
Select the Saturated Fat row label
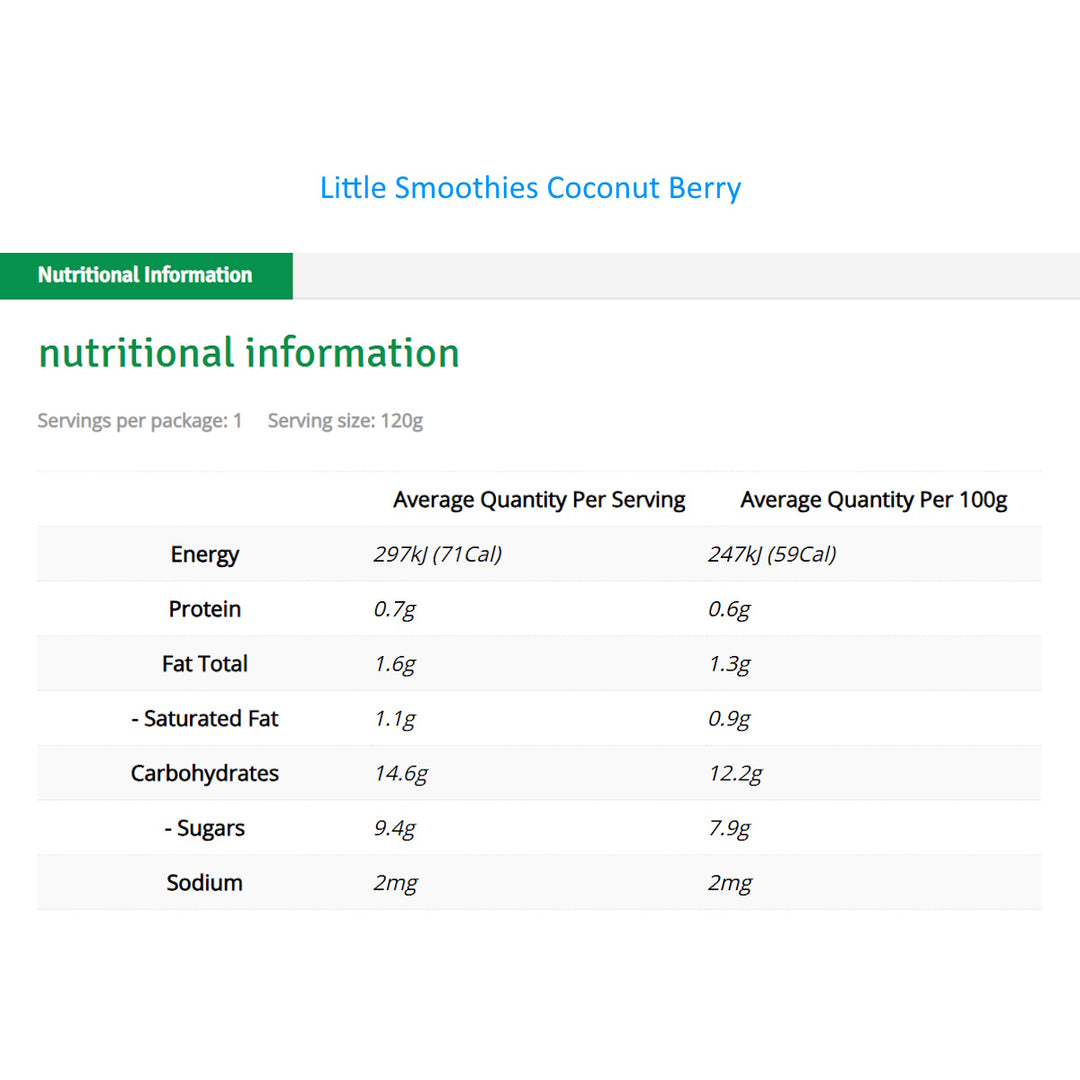pos(204,718)
